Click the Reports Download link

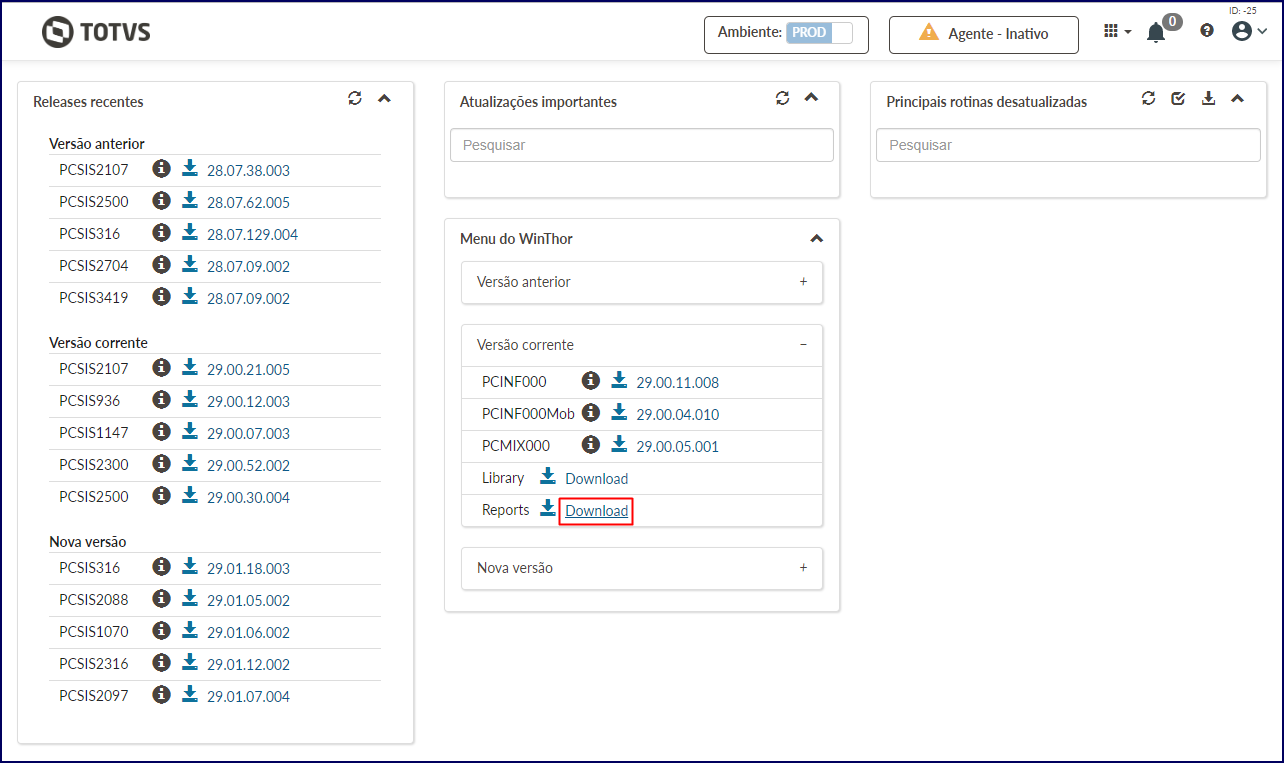pos(597,510)
